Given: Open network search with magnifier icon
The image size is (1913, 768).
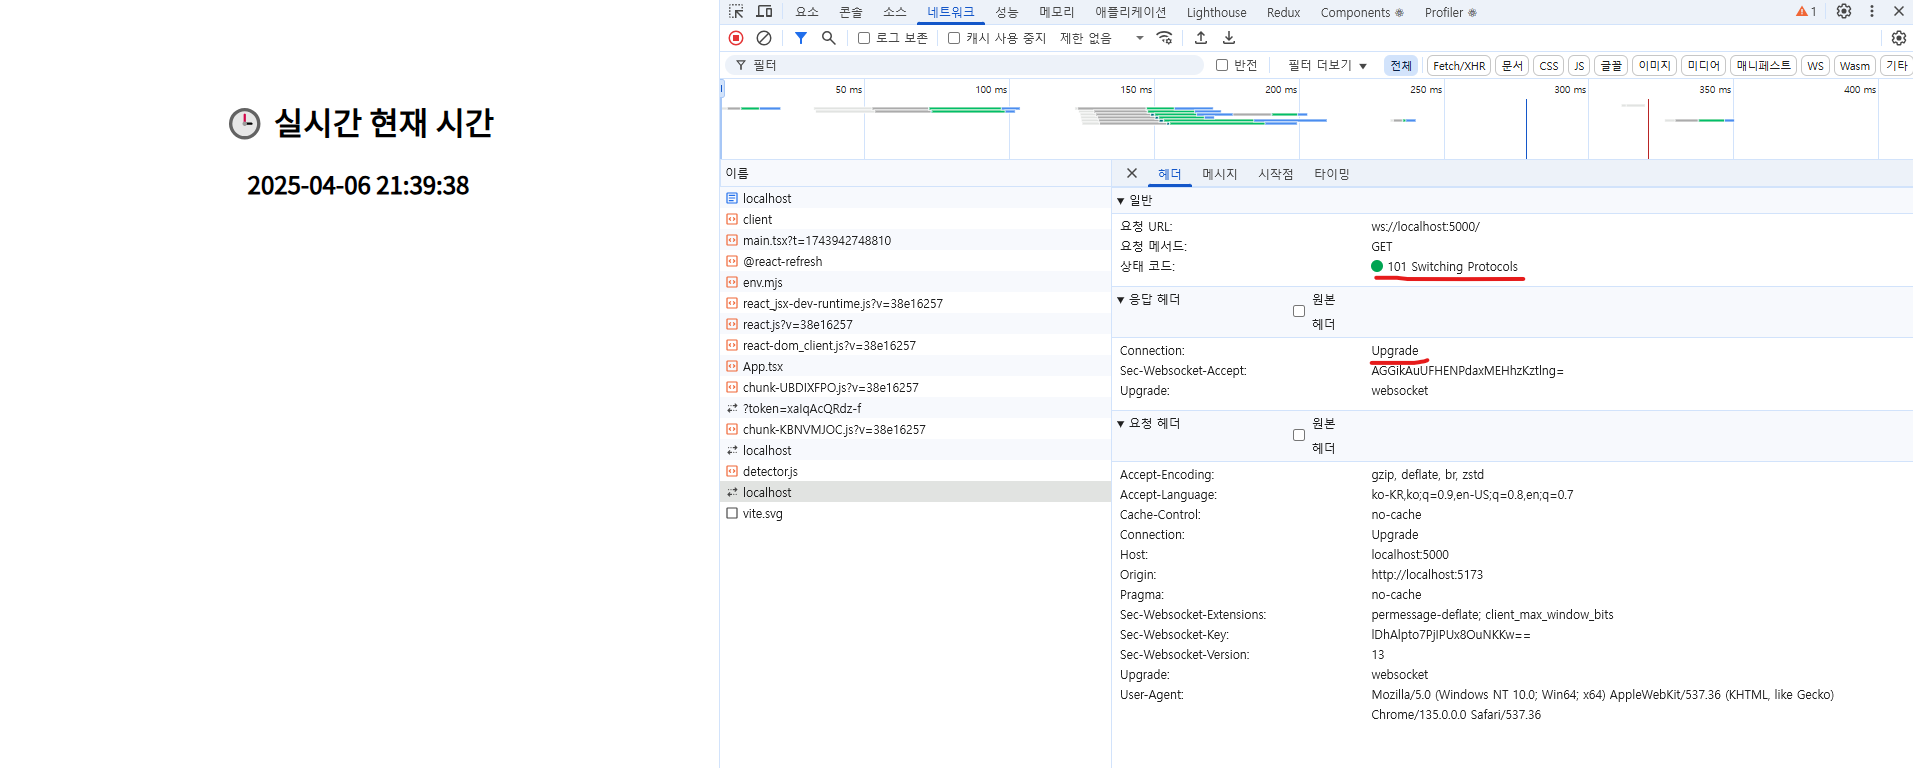Looking at the screenshot, I should (x=829, y=38).
